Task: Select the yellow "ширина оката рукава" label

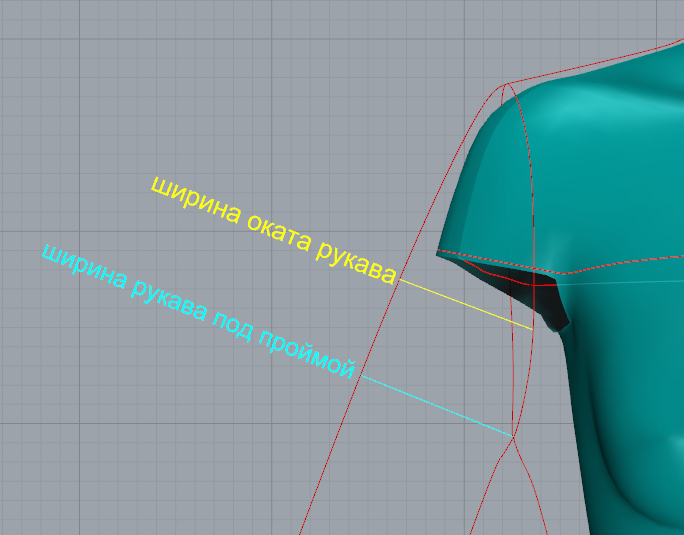Action: [x=272, y=230]
